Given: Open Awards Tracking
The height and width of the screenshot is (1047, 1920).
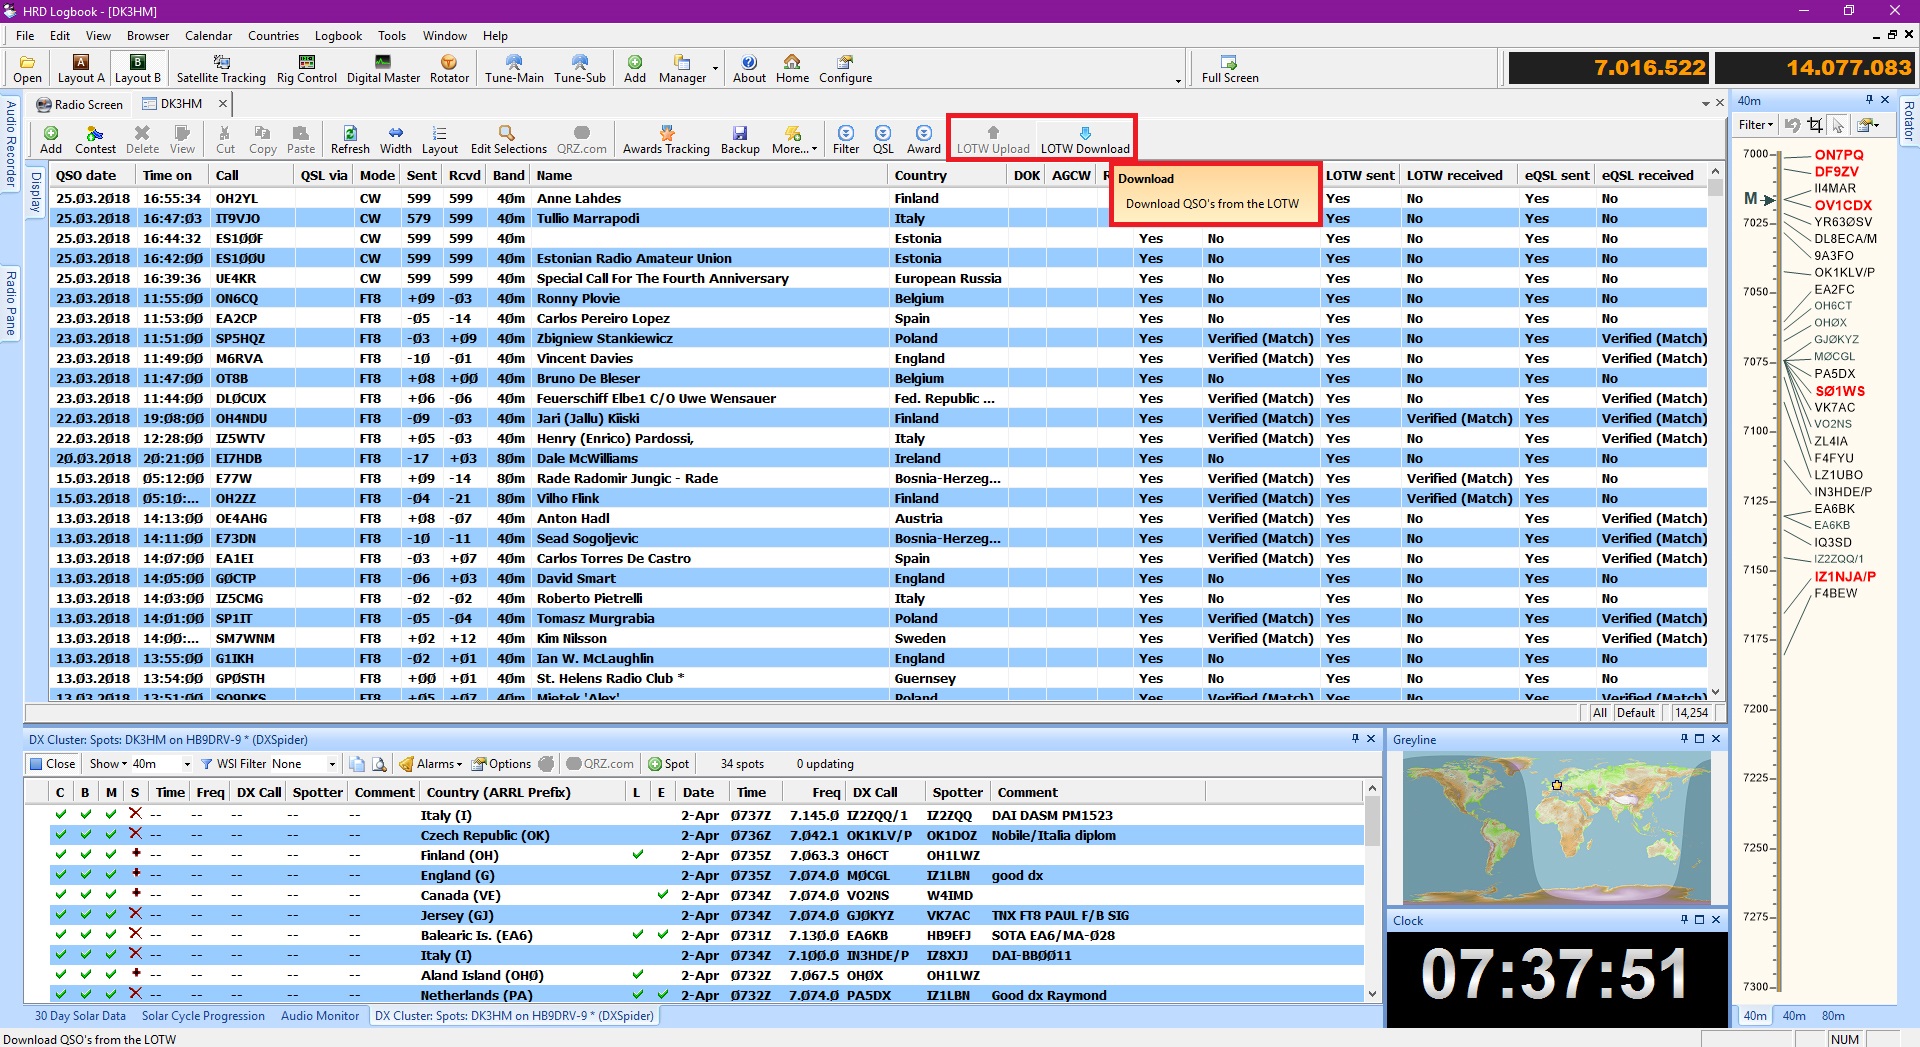Looking at the screenshot, I should pyautogui.click(x=666, y=139).
